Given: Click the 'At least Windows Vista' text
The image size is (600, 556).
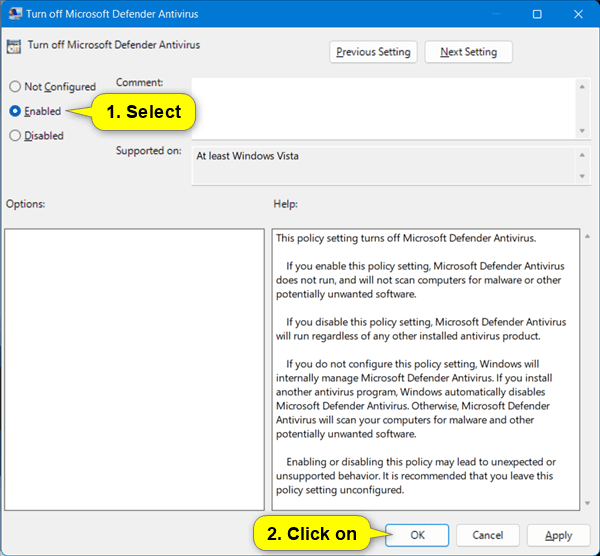Looking at the screenshot, I should pos(247,156).
